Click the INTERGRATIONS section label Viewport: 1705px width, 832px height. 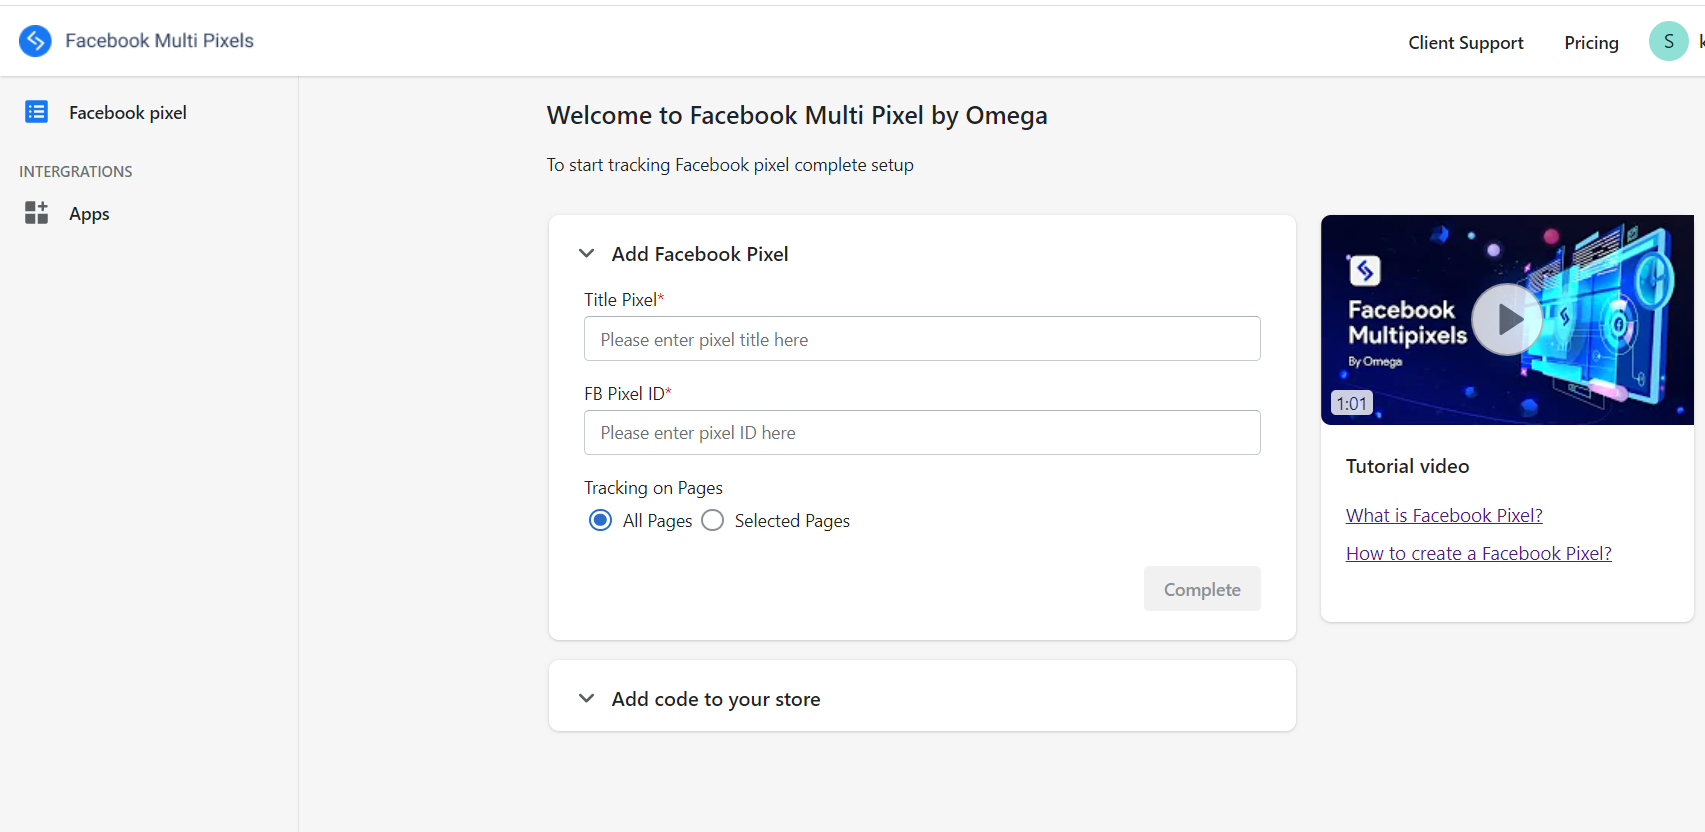tap(76, 172)
